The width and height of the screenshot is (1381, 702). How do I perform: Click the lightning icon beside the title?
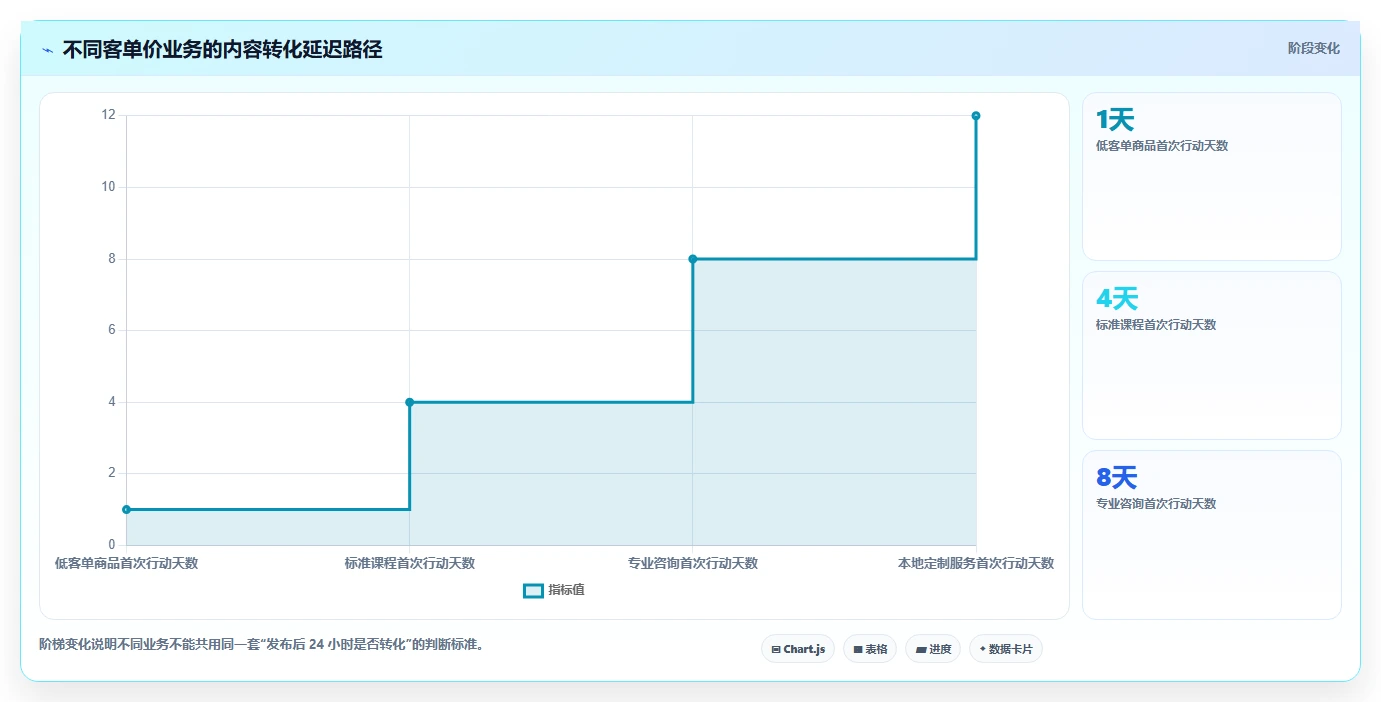point(48,50)
